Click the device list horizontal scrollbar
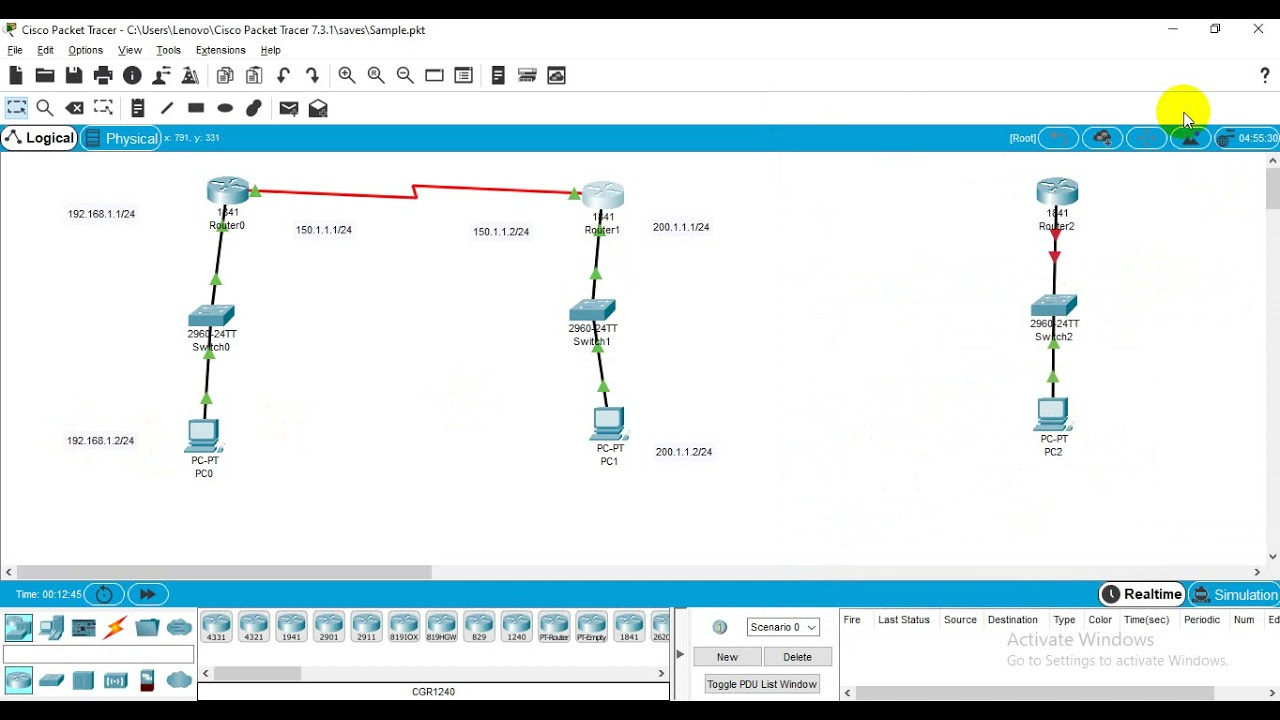The image size is (1280, 720). click(257, 674)
